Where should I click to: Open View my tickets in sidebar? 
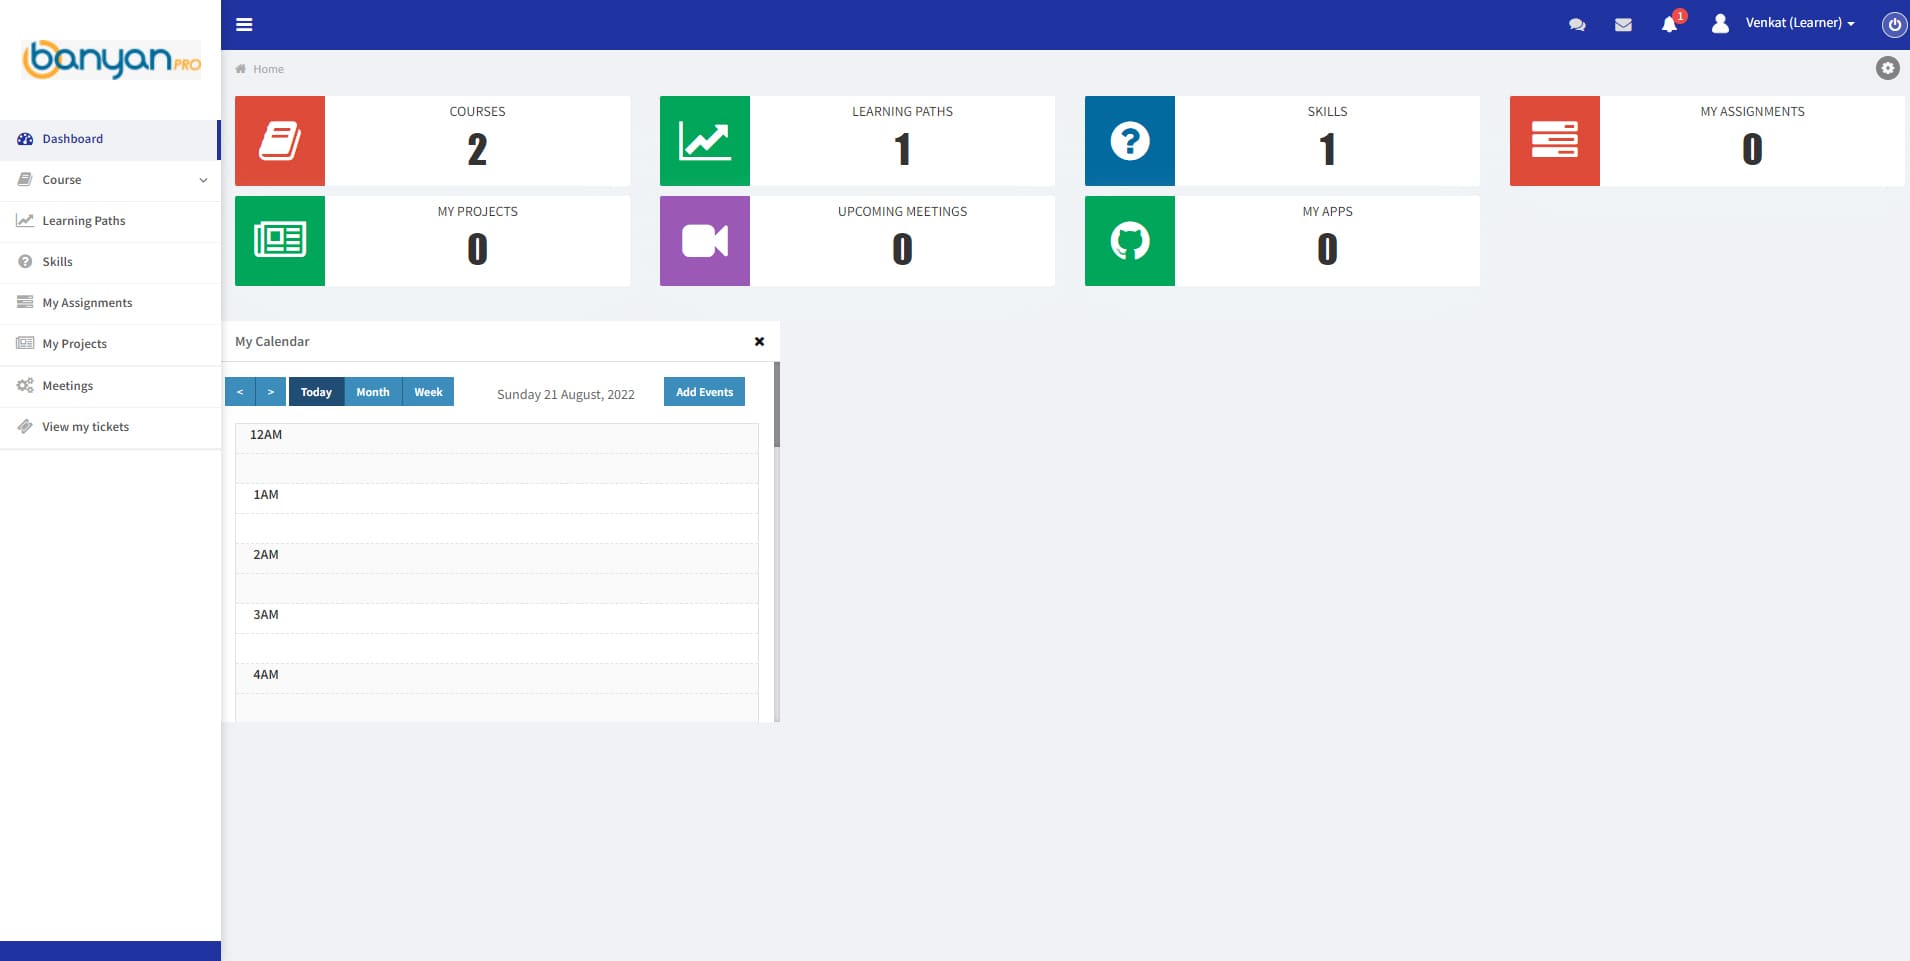click(x=85, y=427)
